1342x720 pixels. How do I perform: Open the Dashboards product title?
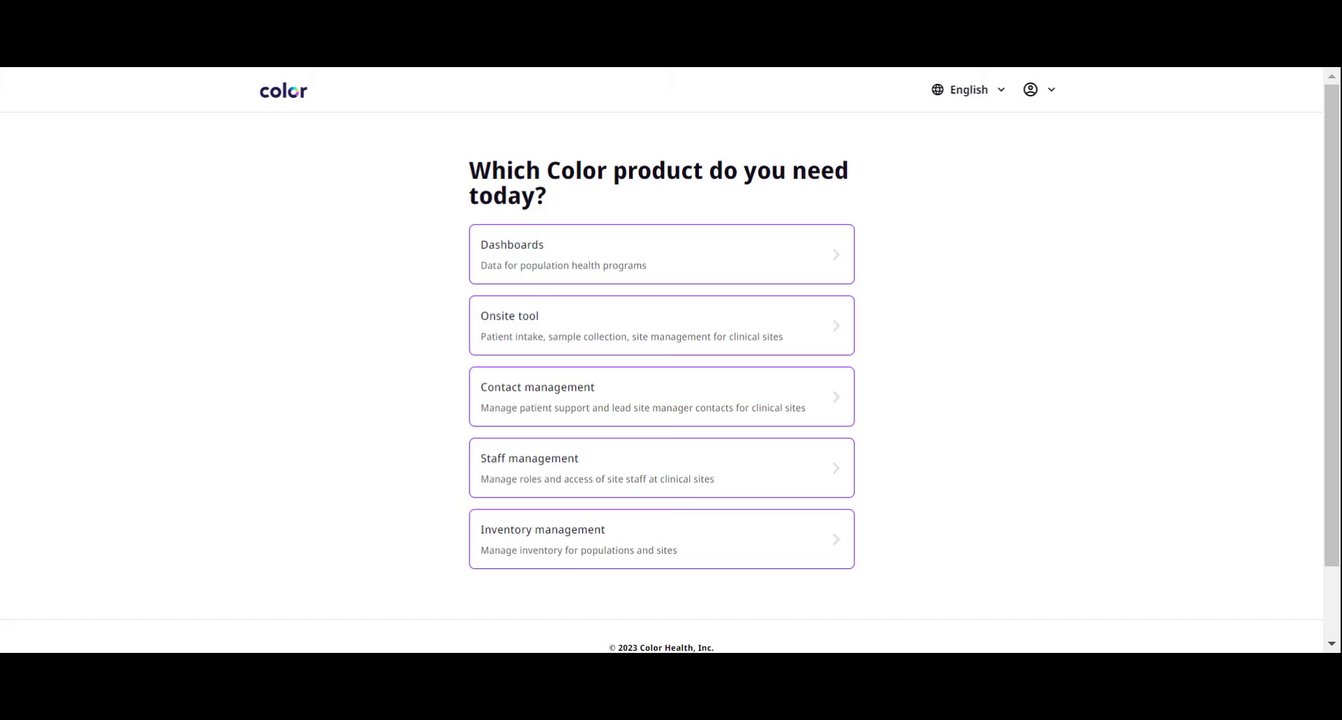point(512,245)
